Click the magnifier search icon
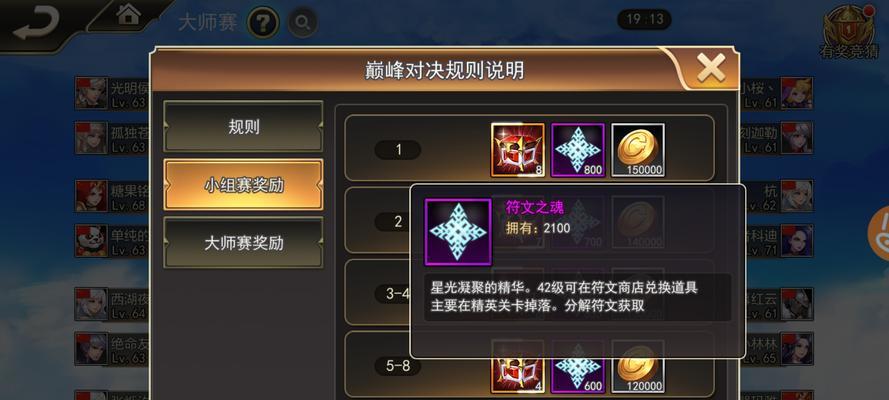The width and height of the screenshot is (889, 400). click(x=303, y=23)
